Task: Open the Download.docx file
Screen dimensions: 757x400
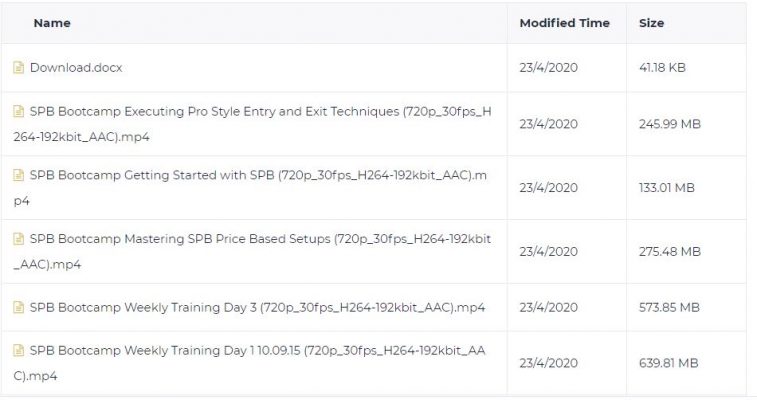Action: click(x=76, y=68)
